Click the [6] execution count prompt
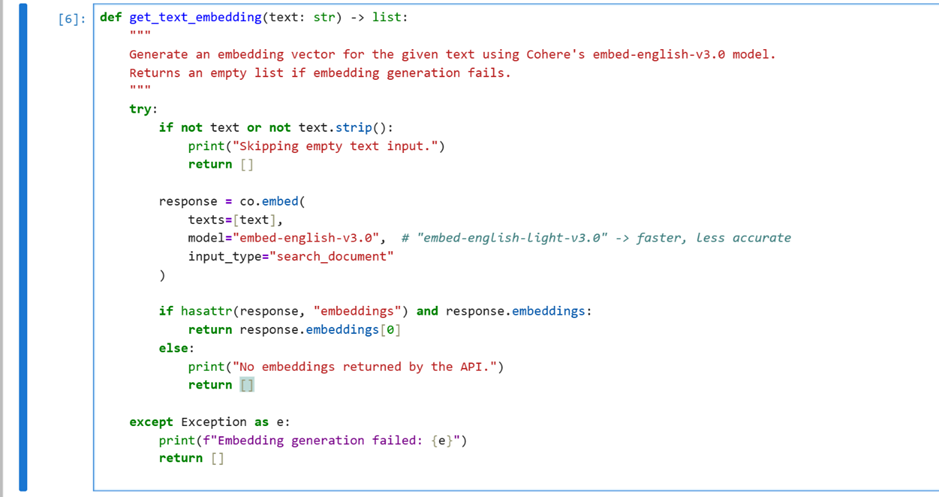The height and width of the screenshot is (497, 939). coord(72,19)
